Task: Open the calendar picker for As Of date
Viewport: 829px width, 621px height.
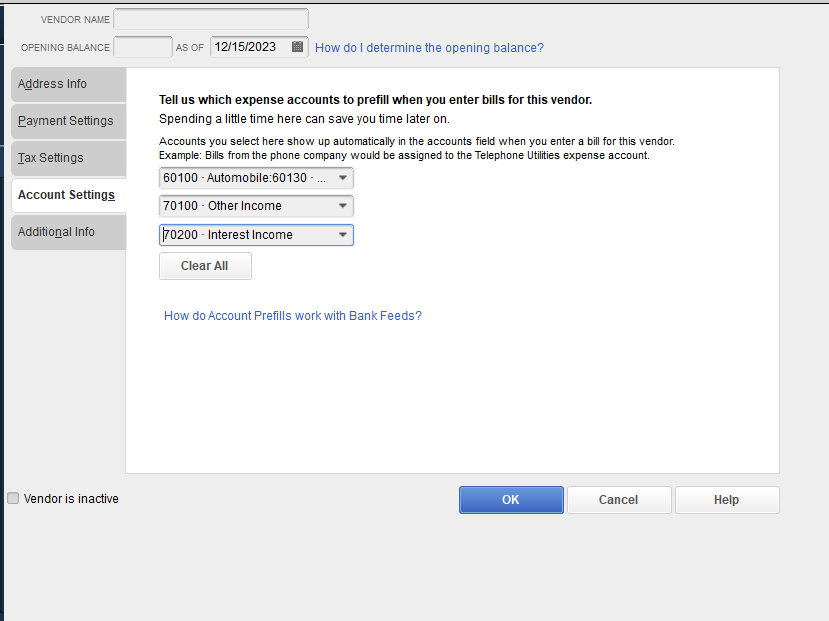Action: (298, 47)
